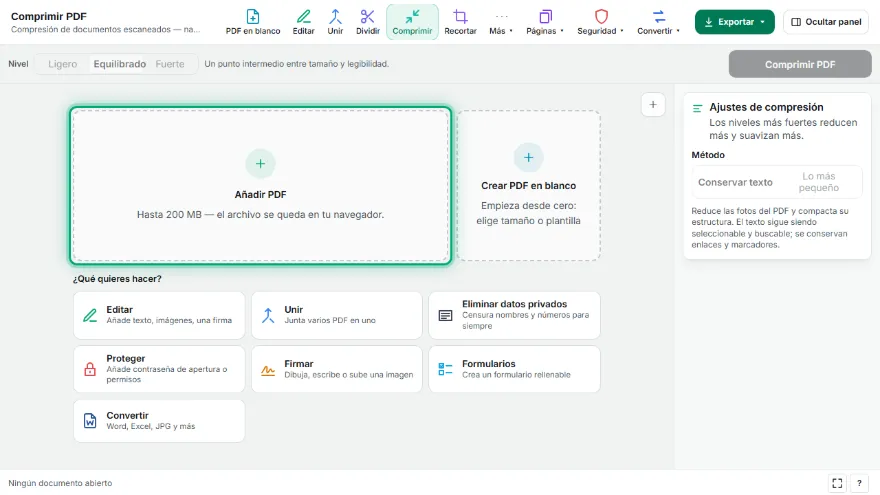Open the PDF en blanco tool
Viewport: 880px width, 495px height.
pos(253,22)
